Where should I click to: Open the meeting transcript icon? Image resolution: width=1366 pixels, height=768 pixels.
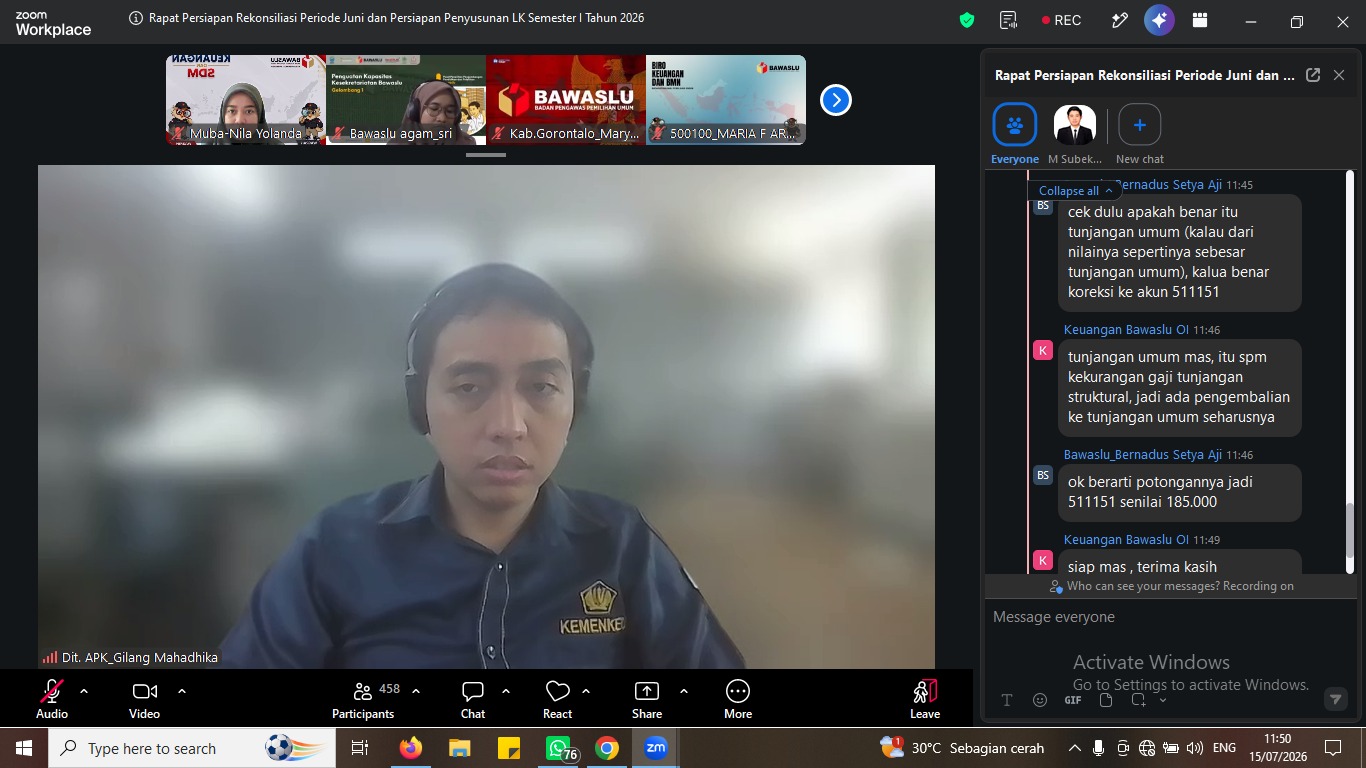click(x=1008, y=20)
